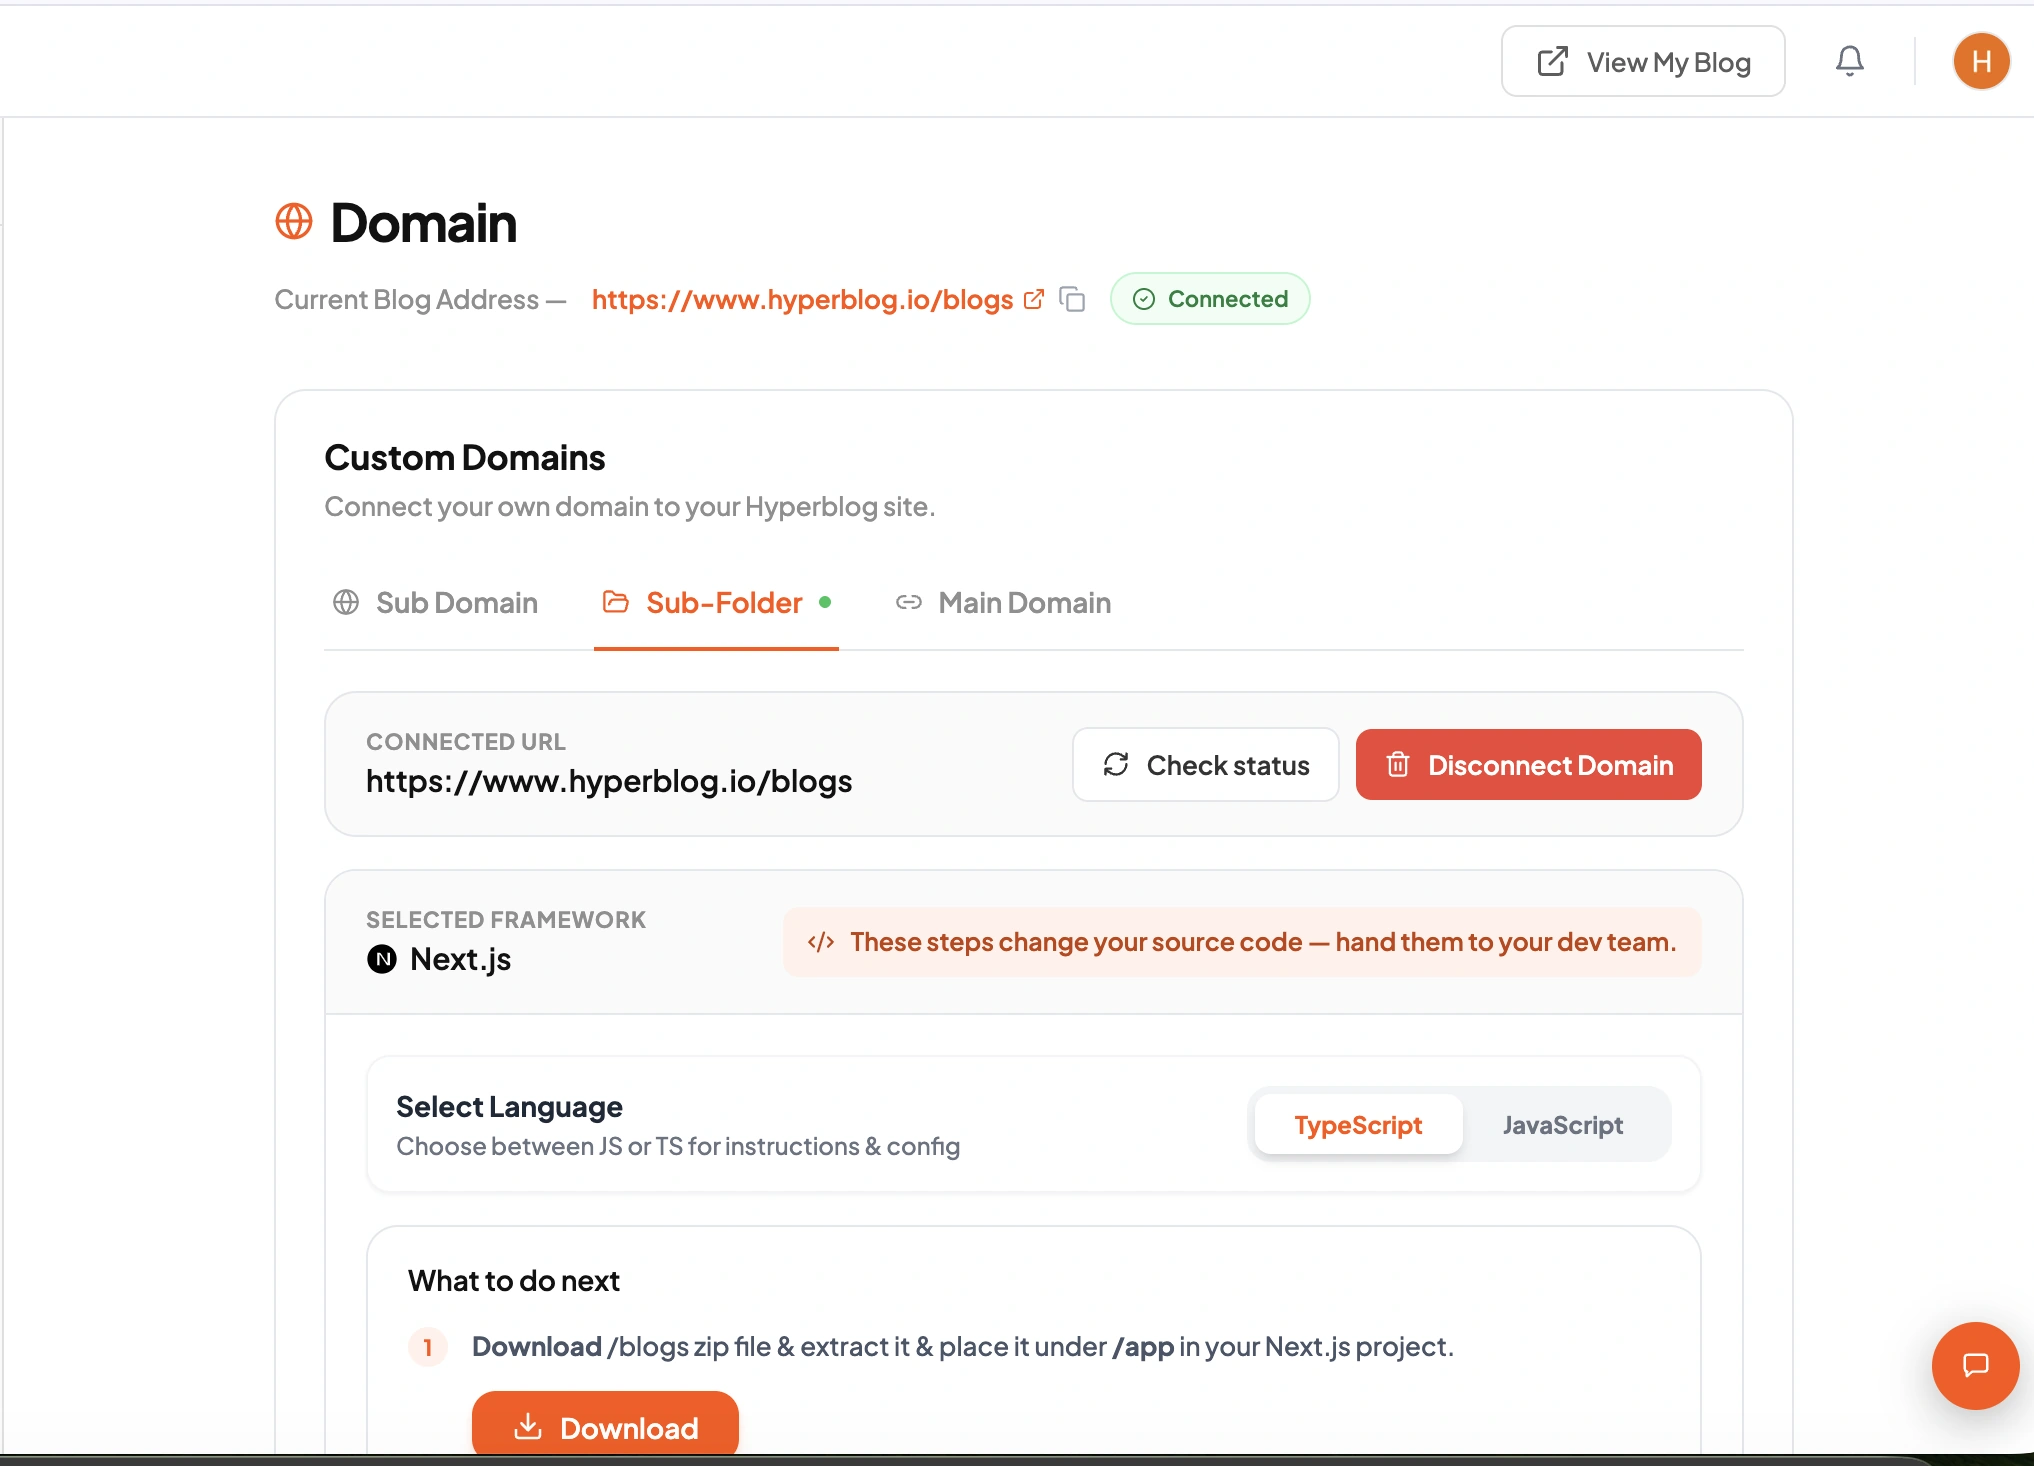The image size is (2034, 1466).
Task: Open blog address external link icon
Action: (1034, 299)
